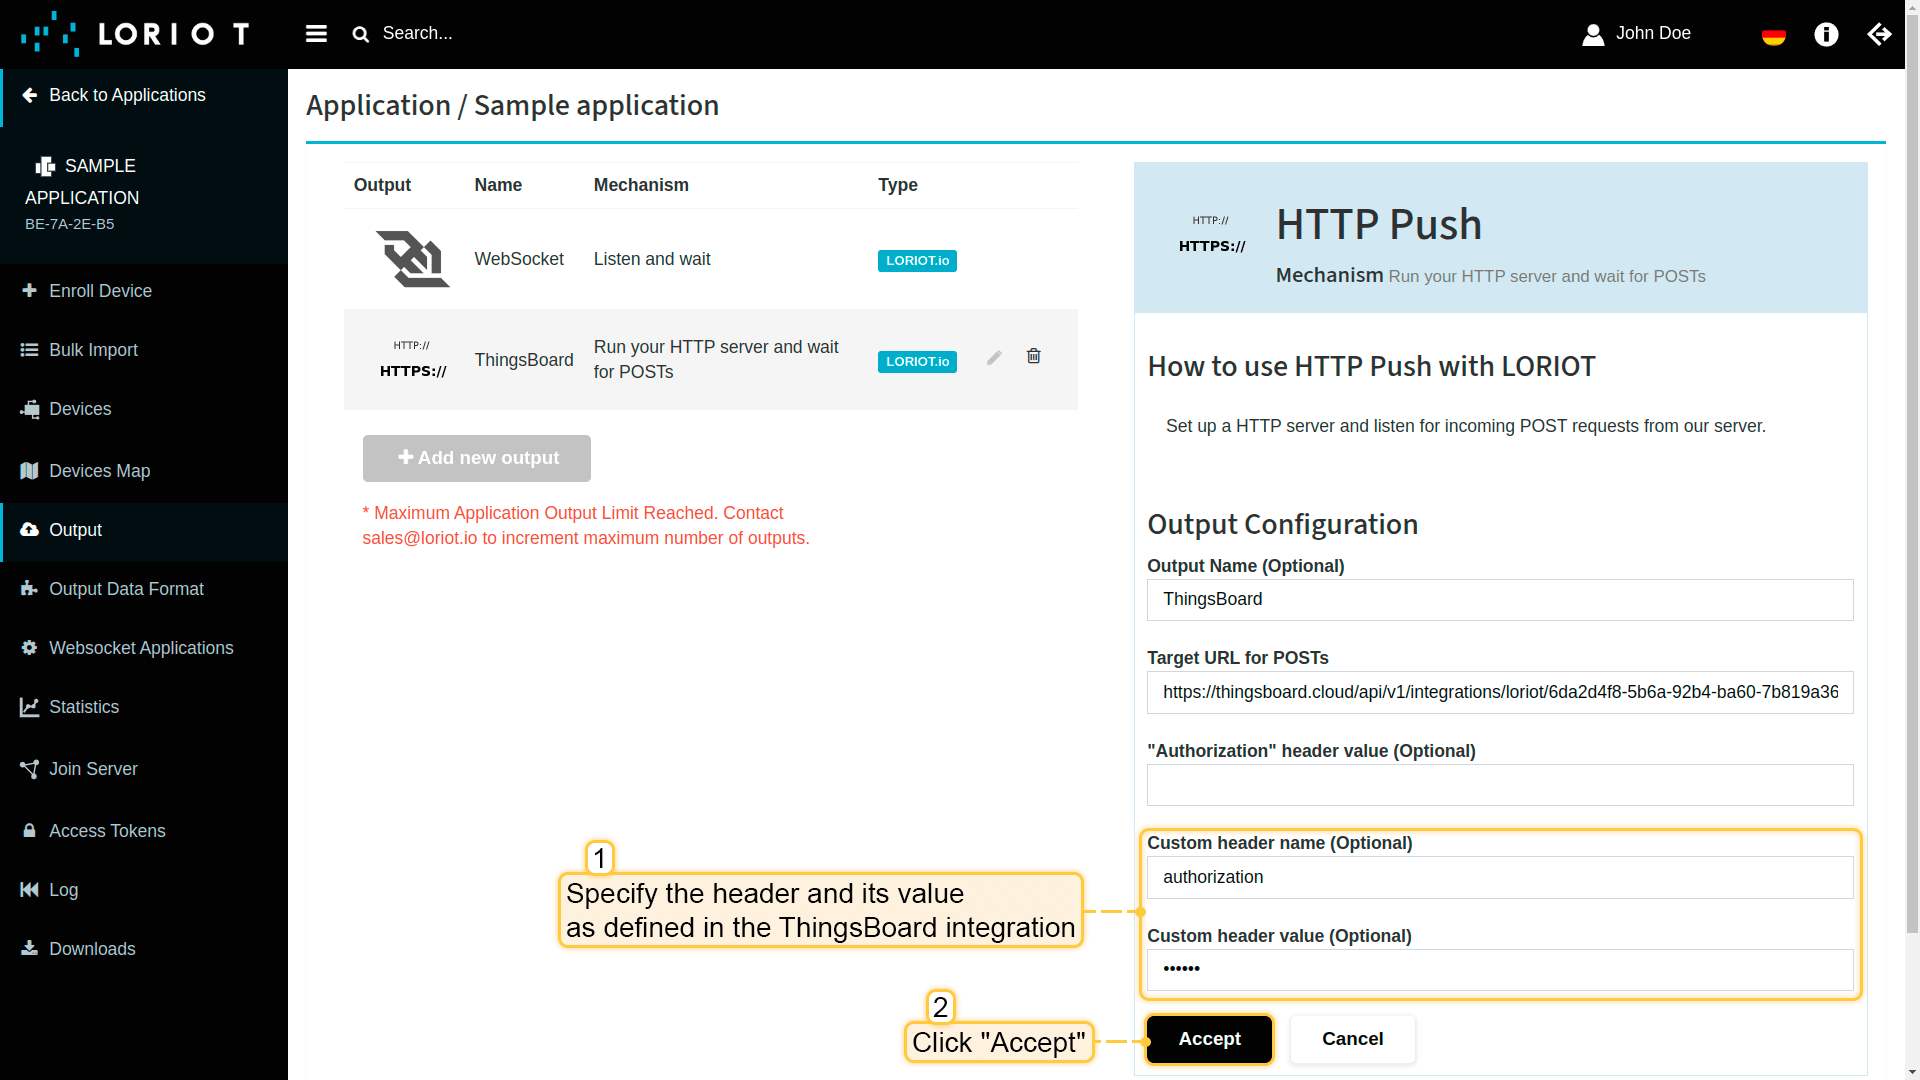Navigate to Access Tokens

point(107,831)
